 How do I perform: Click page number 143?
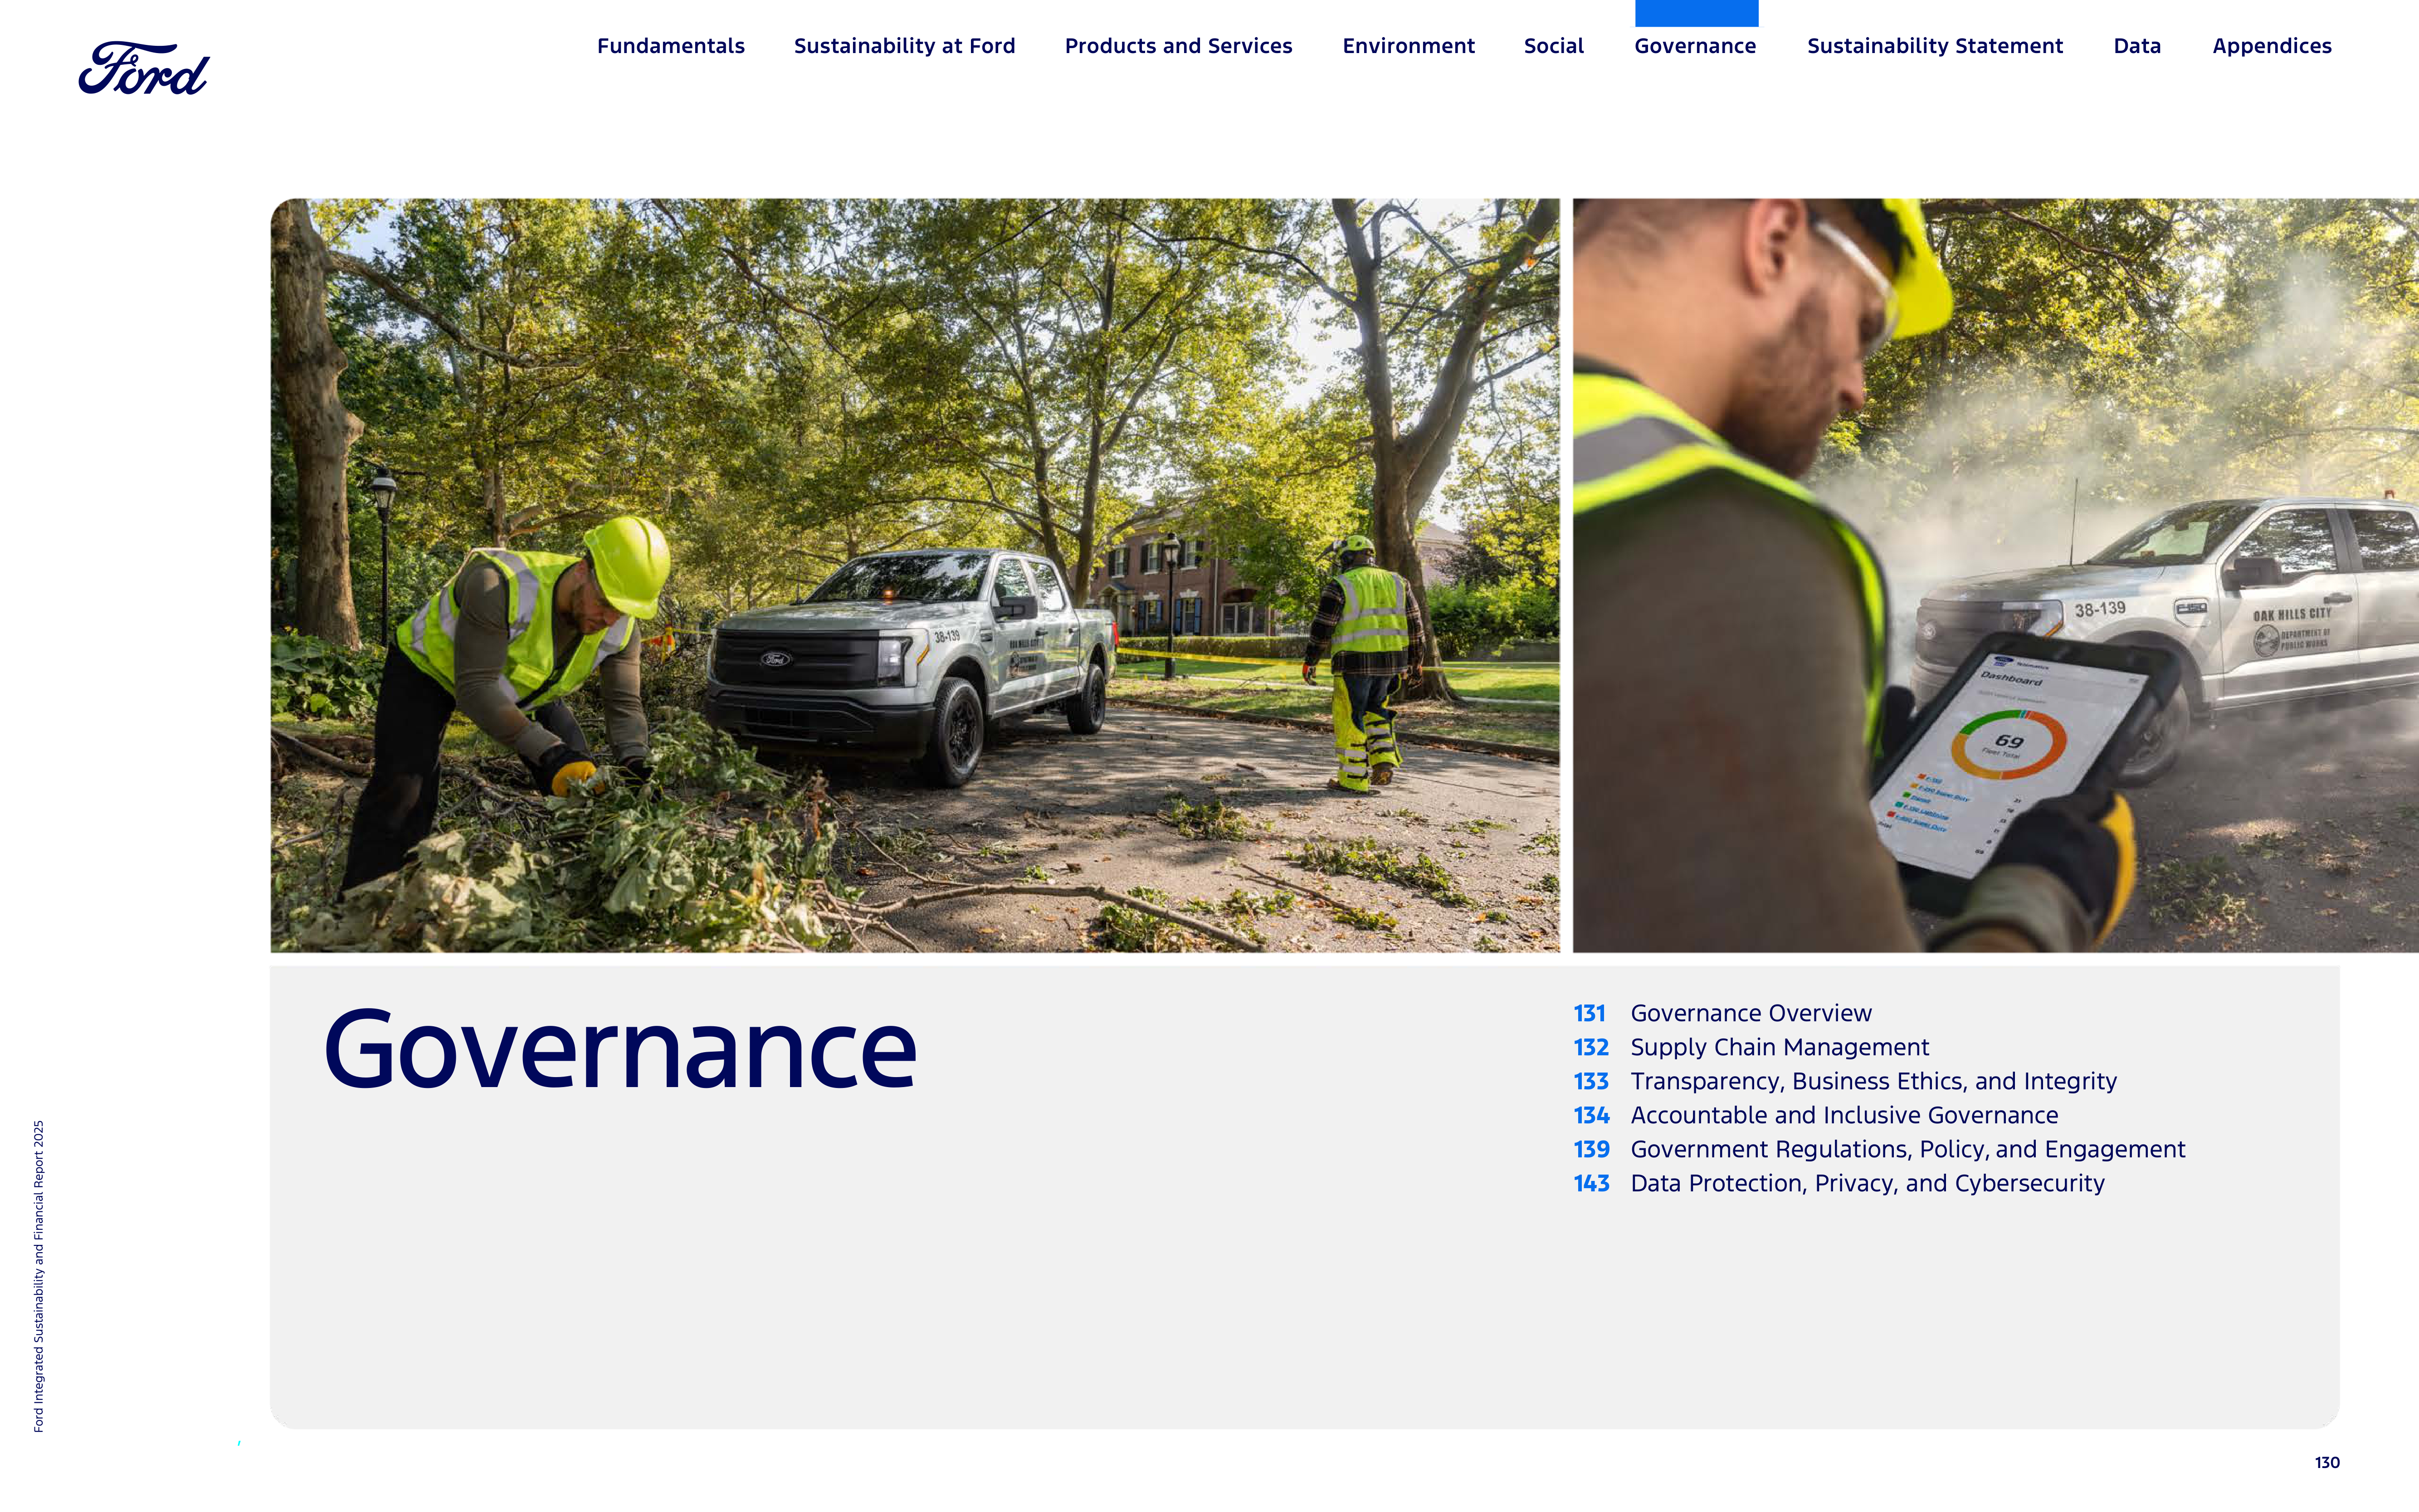1591,1183
